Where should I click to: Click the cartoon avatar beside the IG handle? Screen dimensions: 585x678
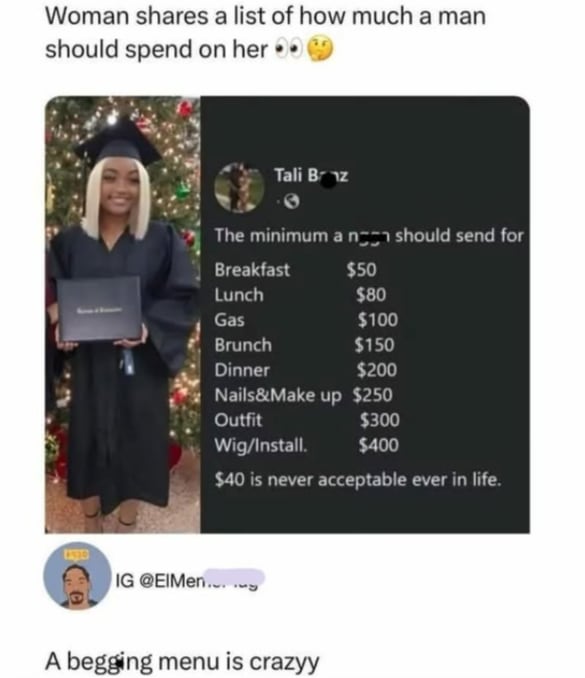(x=78, y=576)
